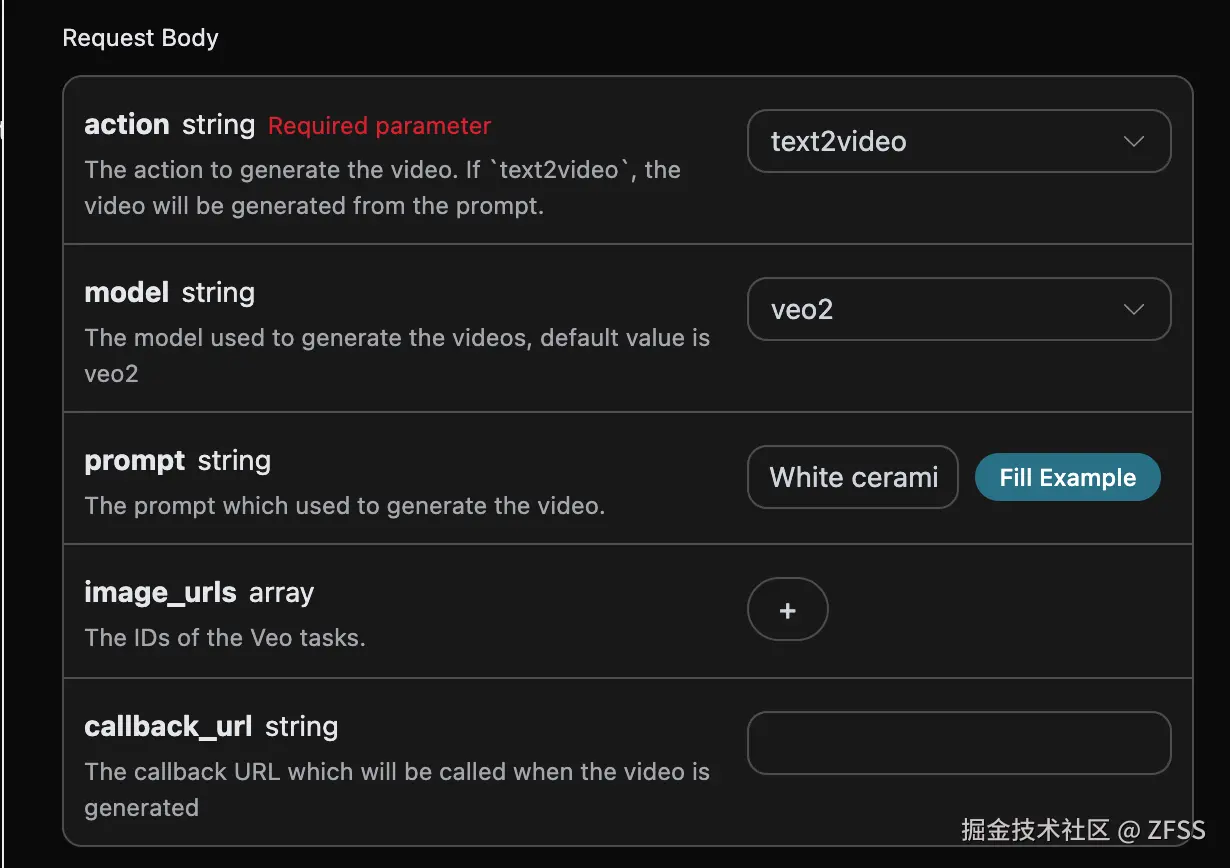Open the model dropdown showing veo2
The width and height of the screenshot is (1230, 868).
[x=958, y=309]
